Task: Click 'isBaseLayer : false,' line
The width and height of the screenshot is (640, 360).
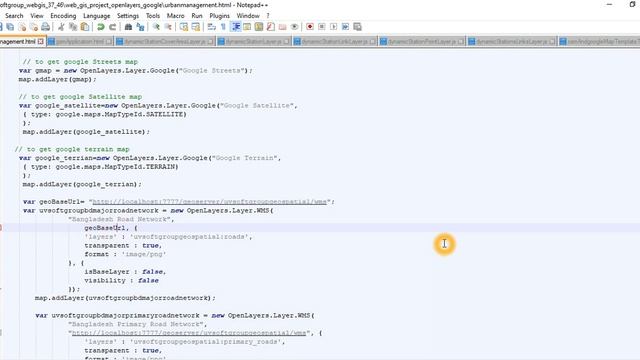Action: (x=125, y=272)
